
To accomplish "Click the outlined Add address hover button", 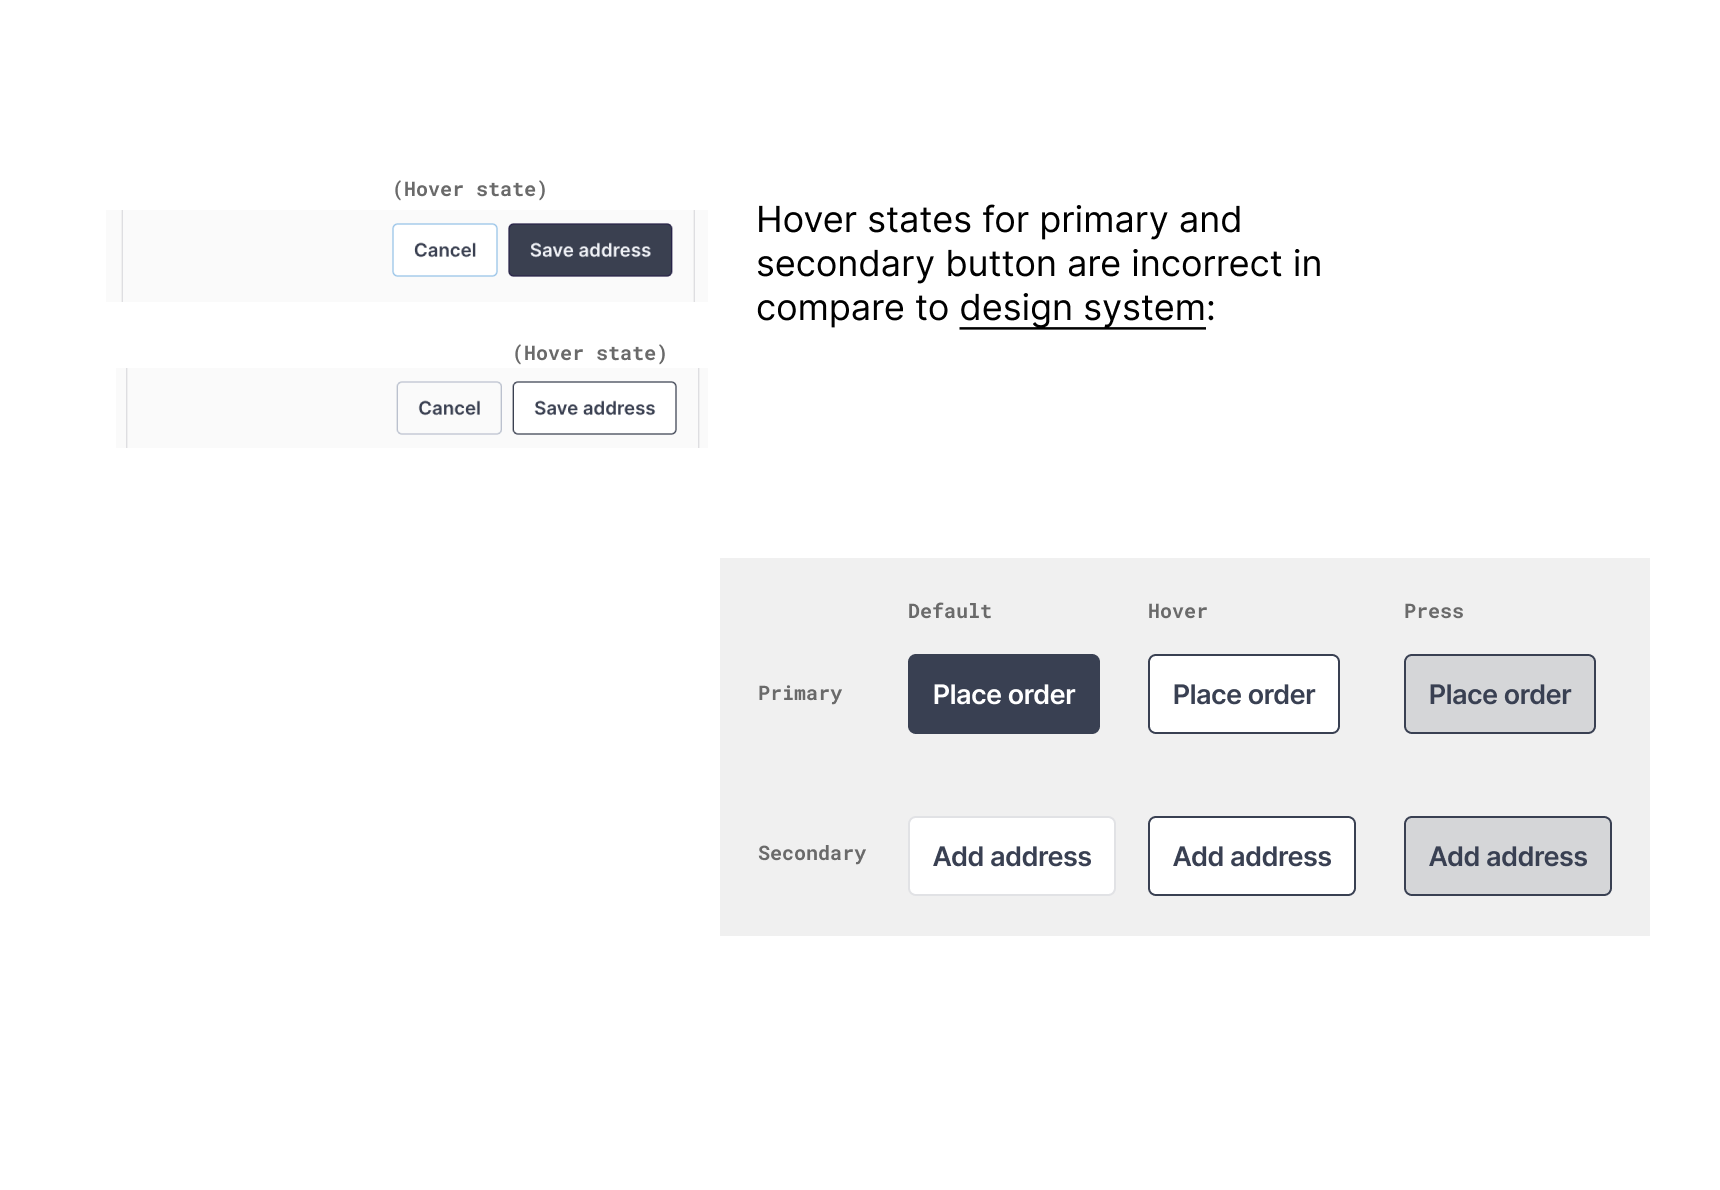I will [x=1251, y=856].
